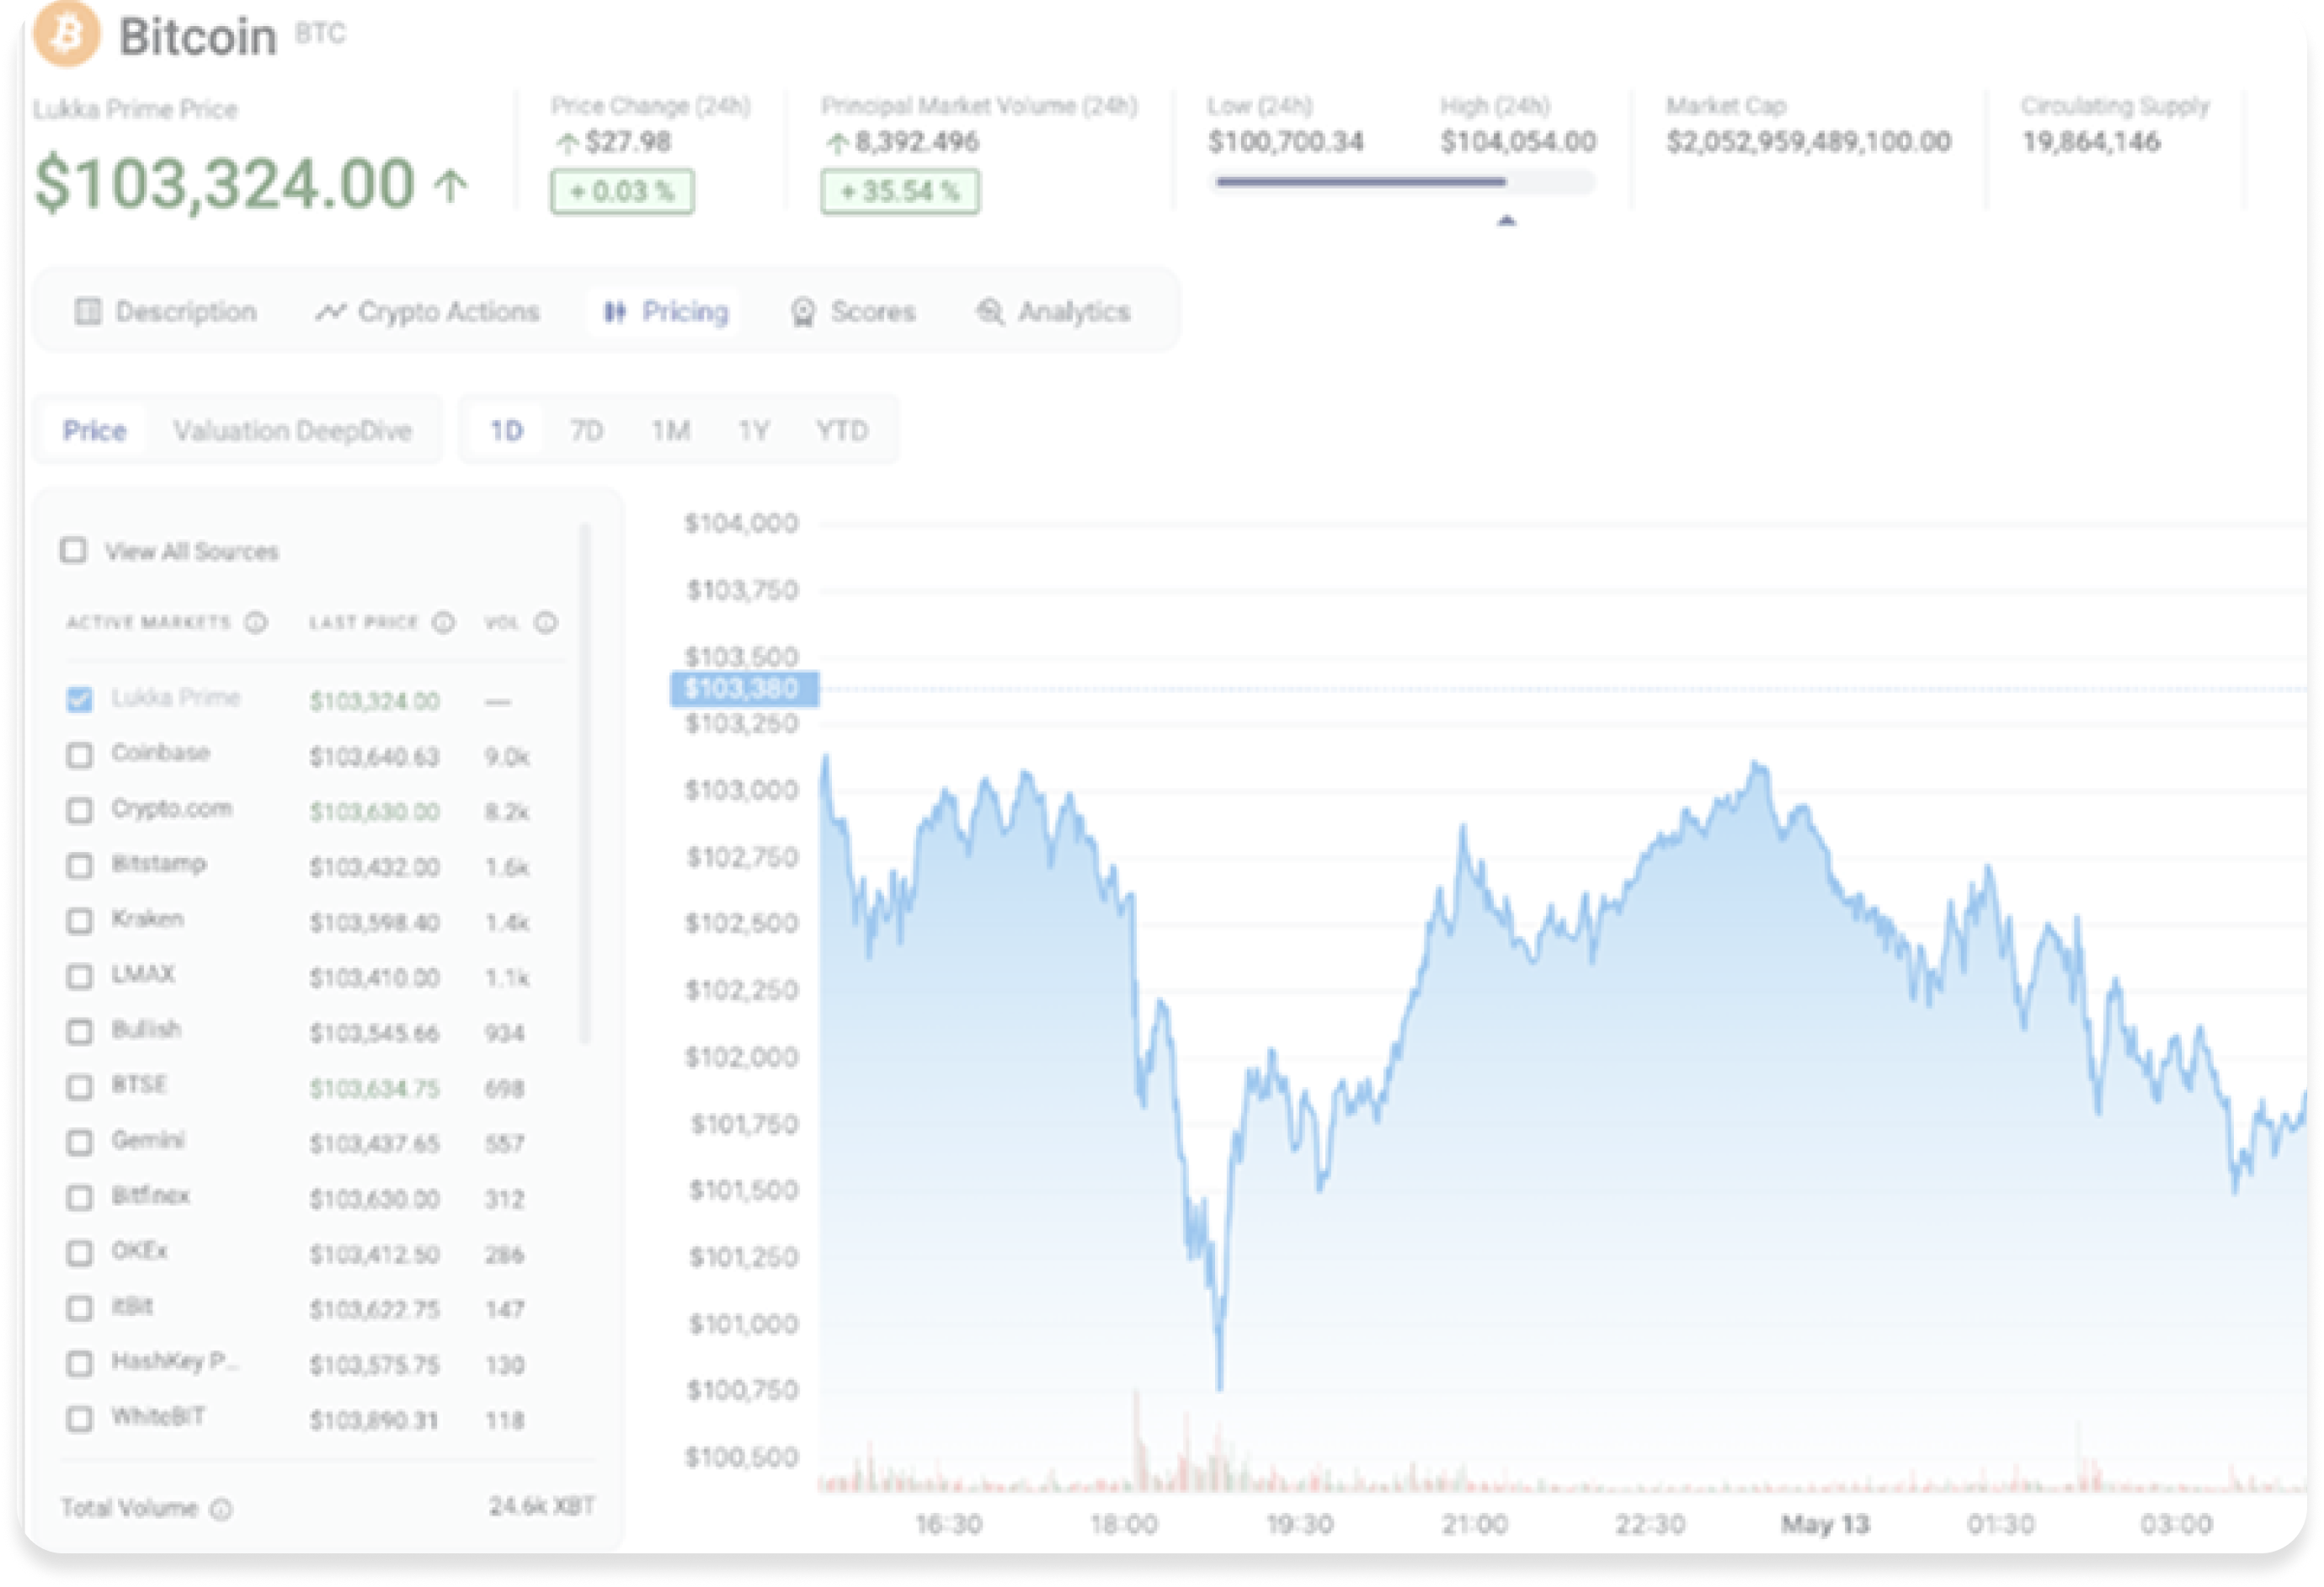Screen dimensions: 2324x1587
Task: Check the WhiteBIT source checkbox
Action: (x=79, y=1419)
